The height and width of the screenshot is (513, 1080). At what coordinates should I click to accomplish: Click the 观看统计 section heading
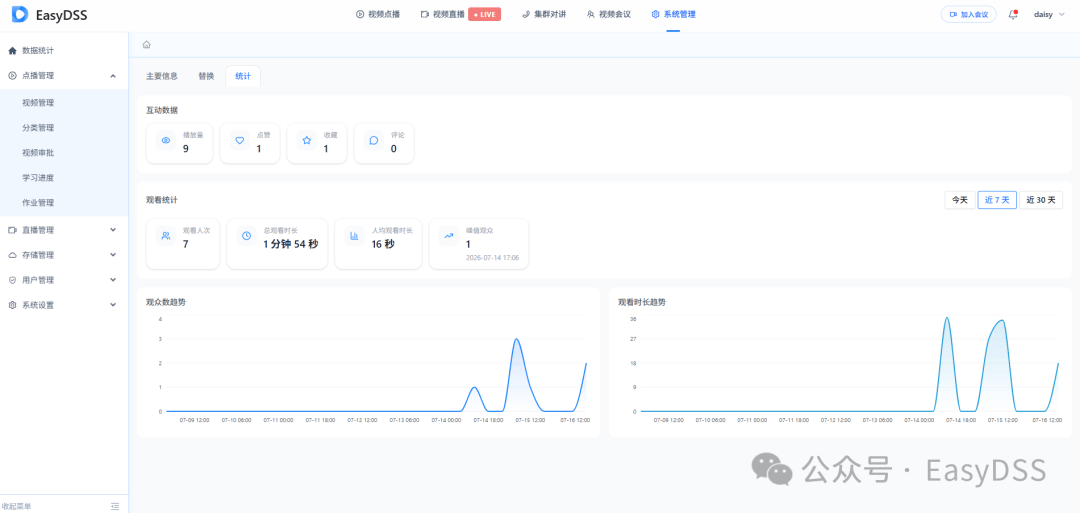pos(162,200)
